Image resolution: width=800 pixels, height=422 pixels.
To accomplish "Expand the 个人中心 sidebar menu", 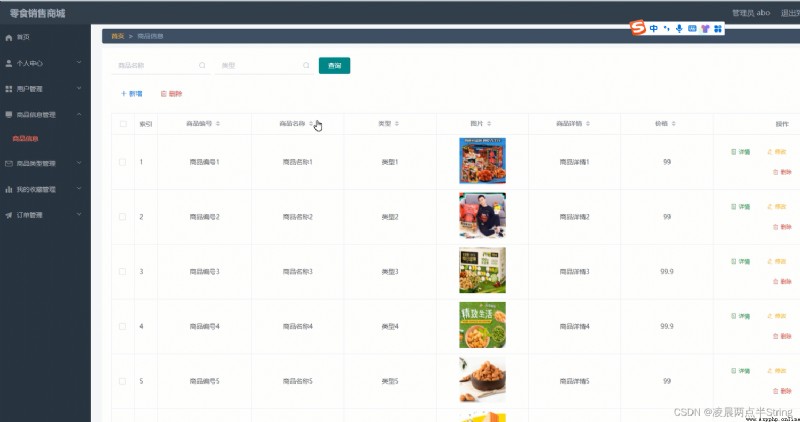I will click(44, 63).
